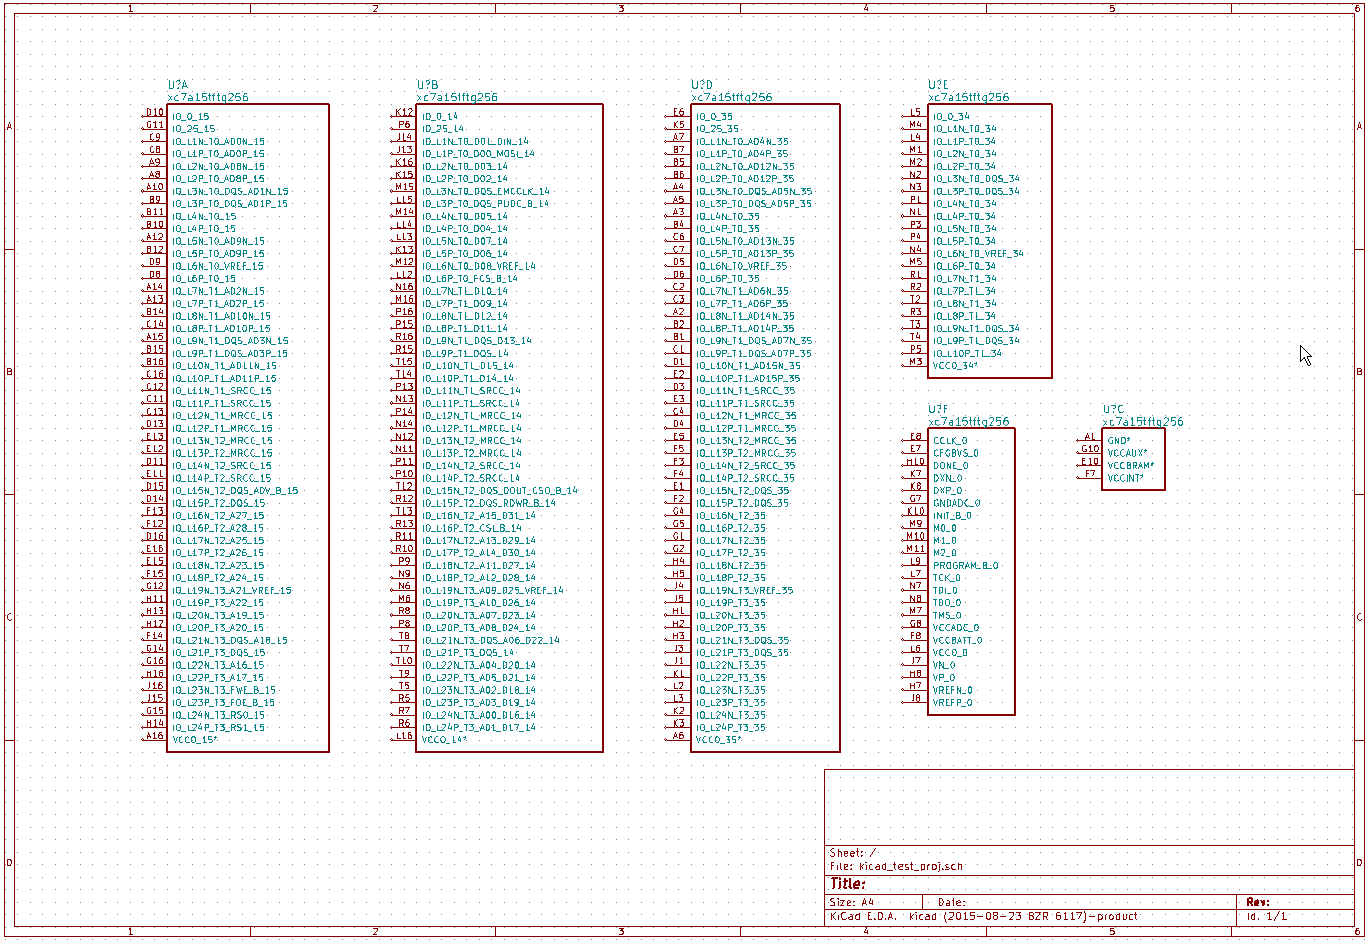
Task: Click the M0_0 mode pin
Action: click(944, 528)
